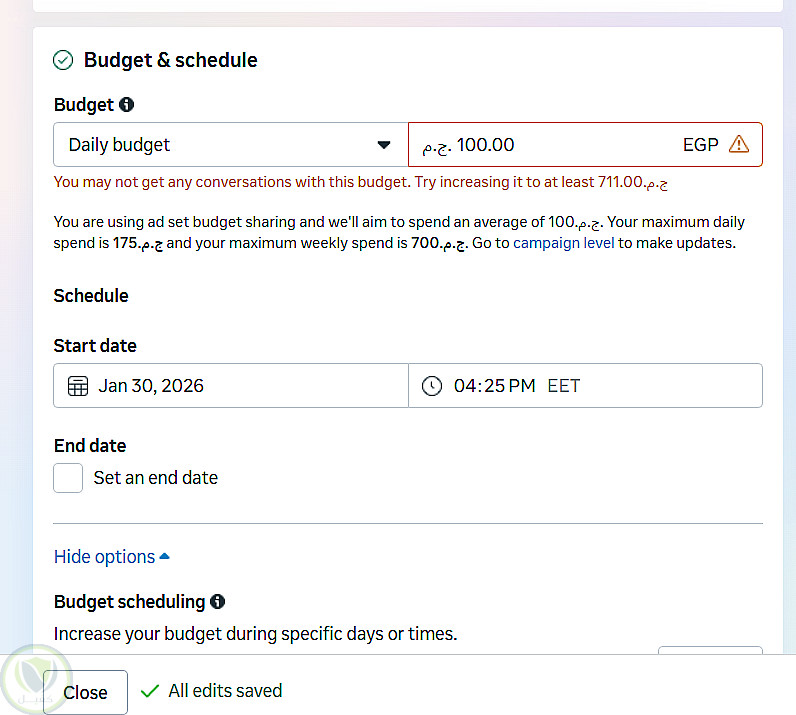The height and width of the screenshot is (715, 796).
Task: Click the clock icon in start time
Action: tap(432, 386)
